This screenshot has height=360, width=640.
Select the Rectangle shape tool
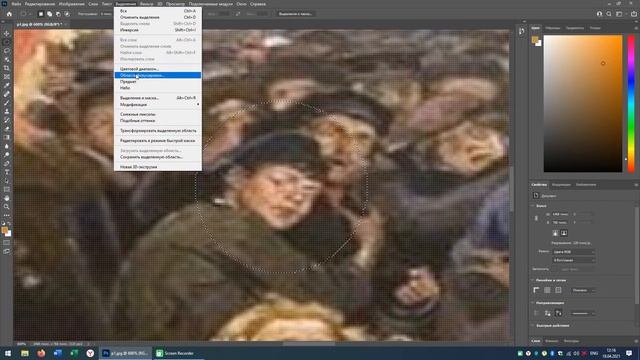[x=7, y=189]
